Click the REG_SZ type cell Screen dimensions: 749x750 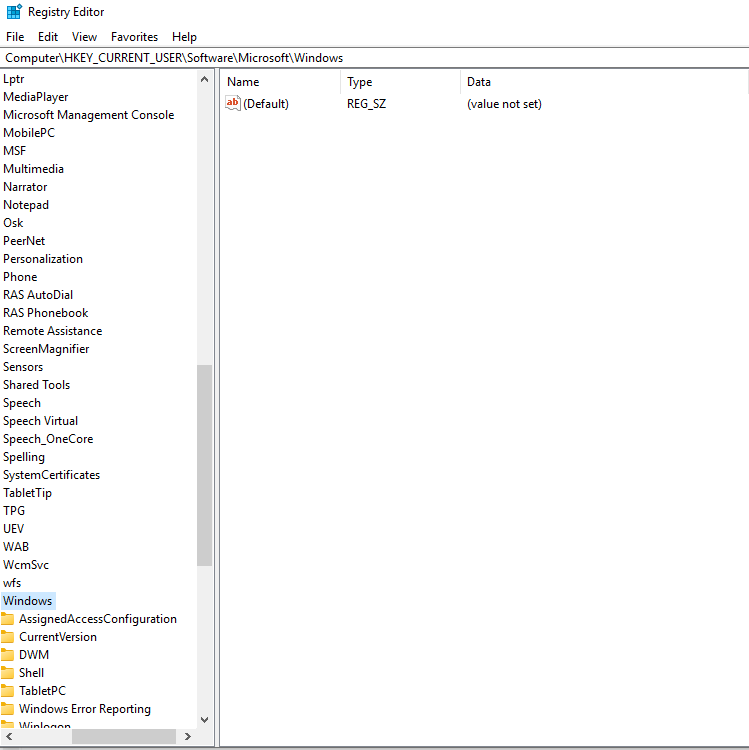click(366, 104)
